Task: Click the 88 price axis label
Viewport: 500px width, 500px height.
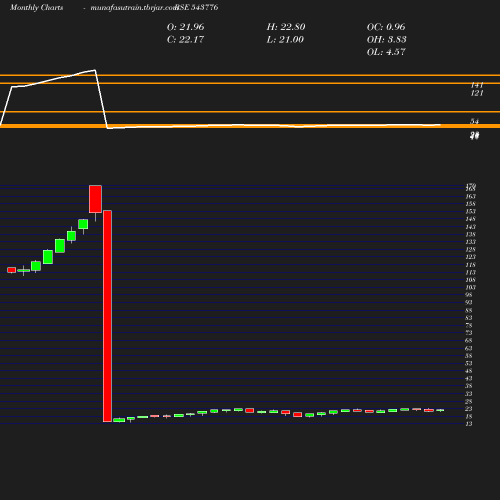Action: tap(469, 310)
